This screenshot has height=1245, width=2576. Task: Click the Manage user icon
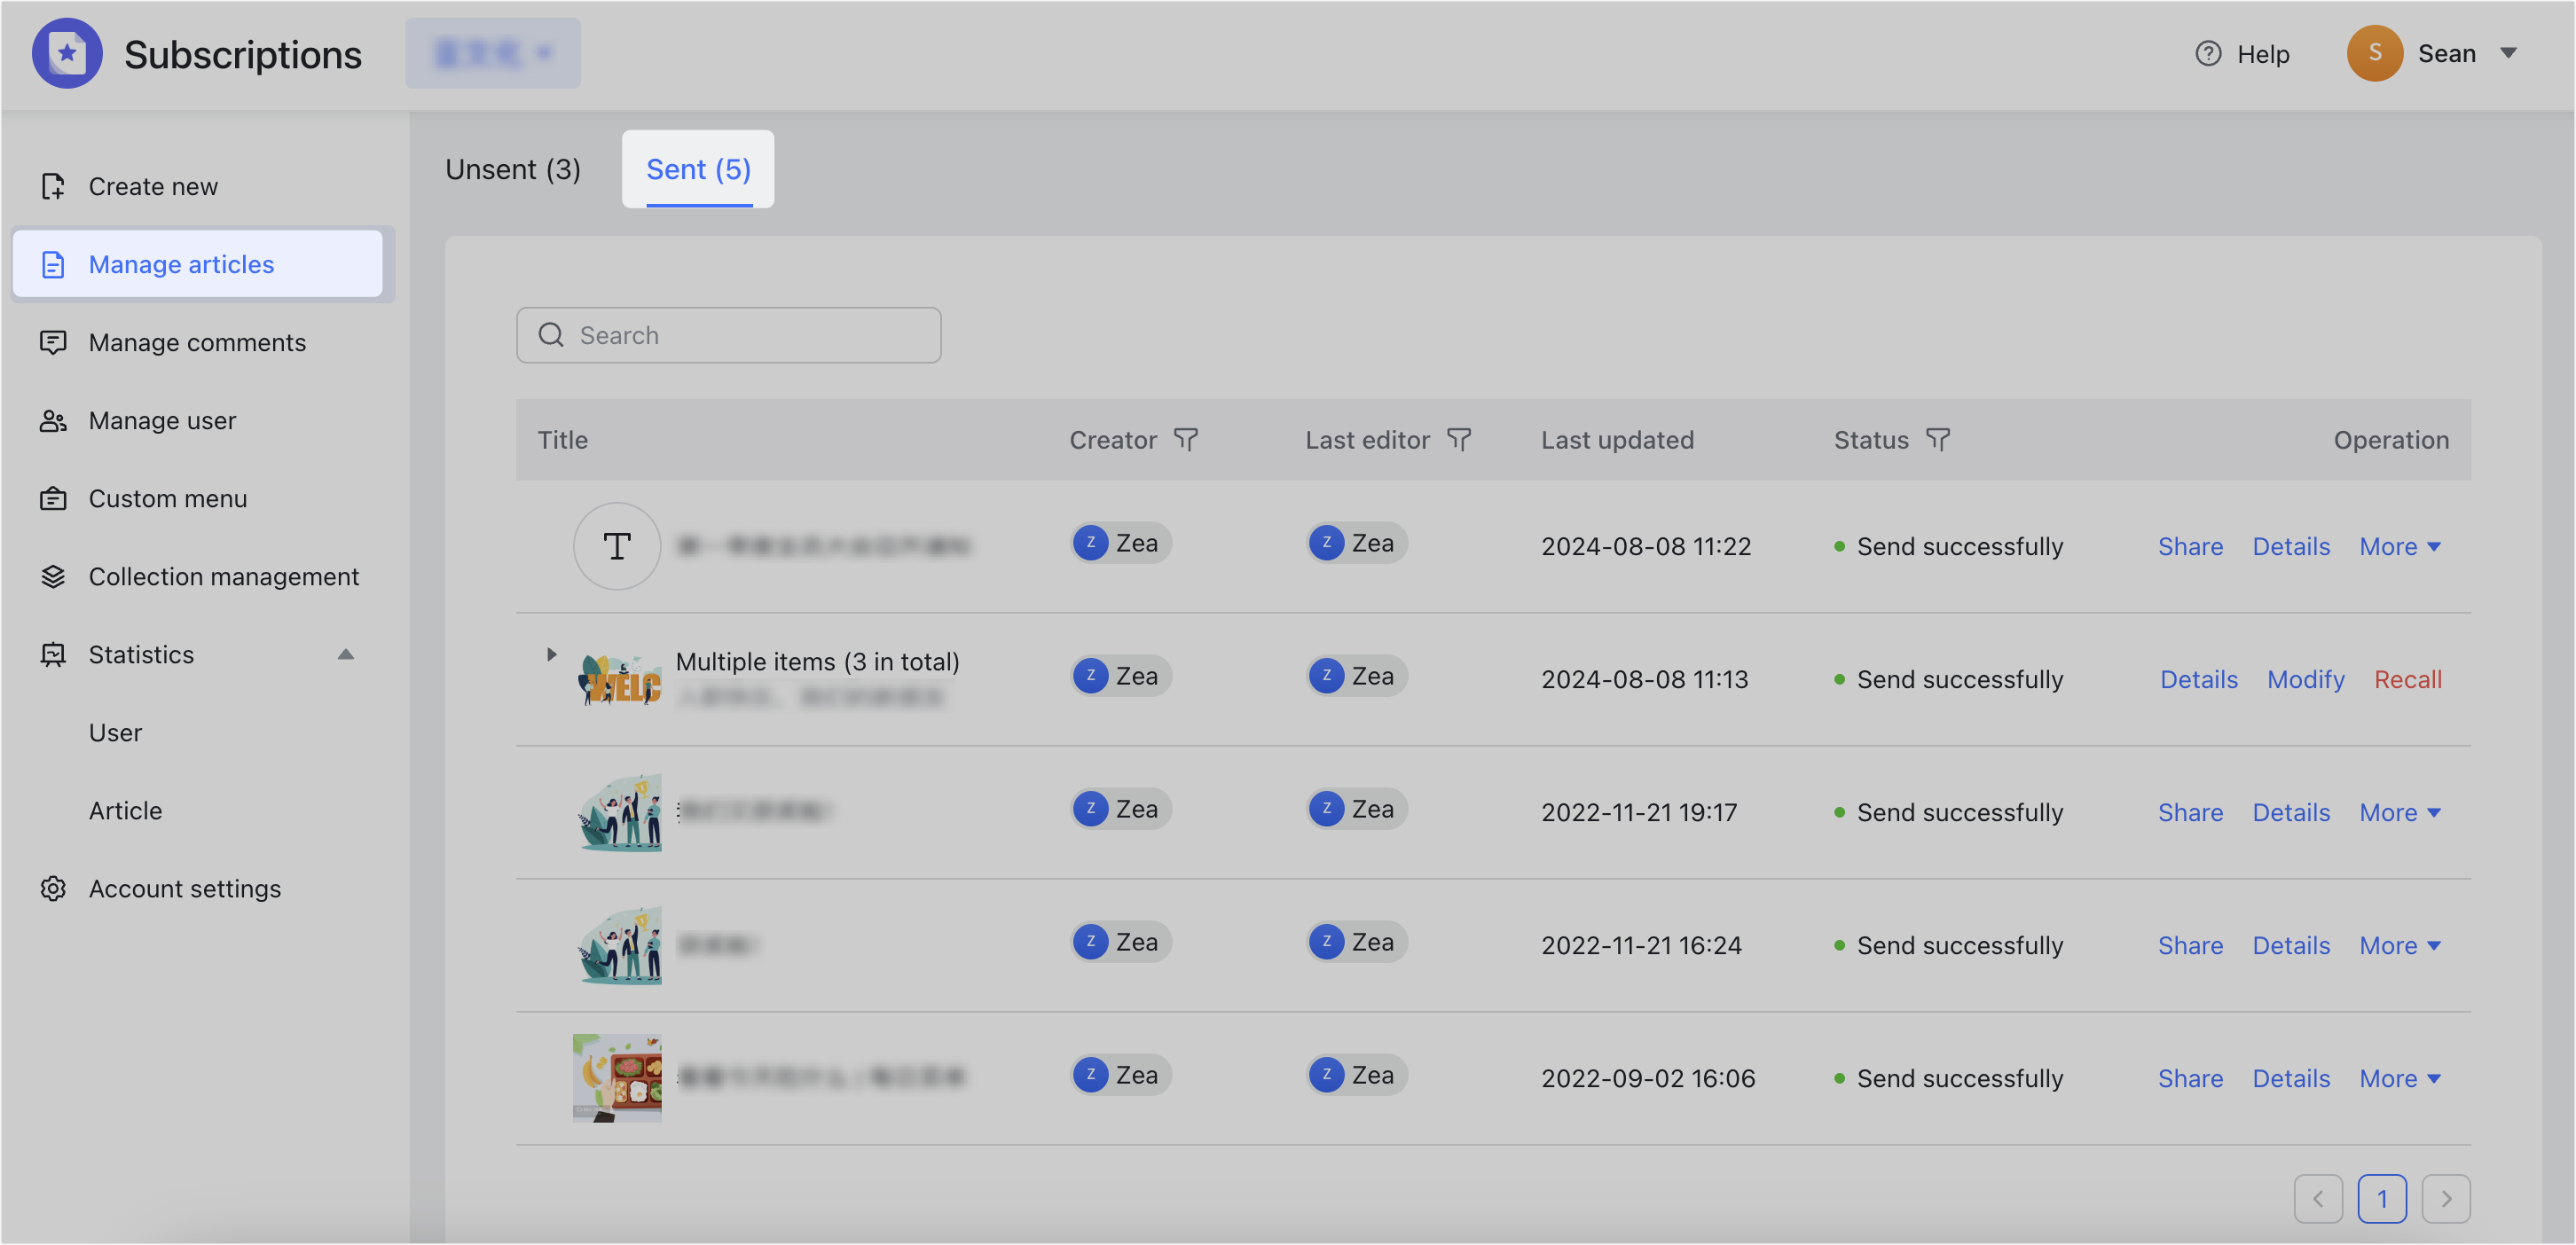(x=53, y=420)
